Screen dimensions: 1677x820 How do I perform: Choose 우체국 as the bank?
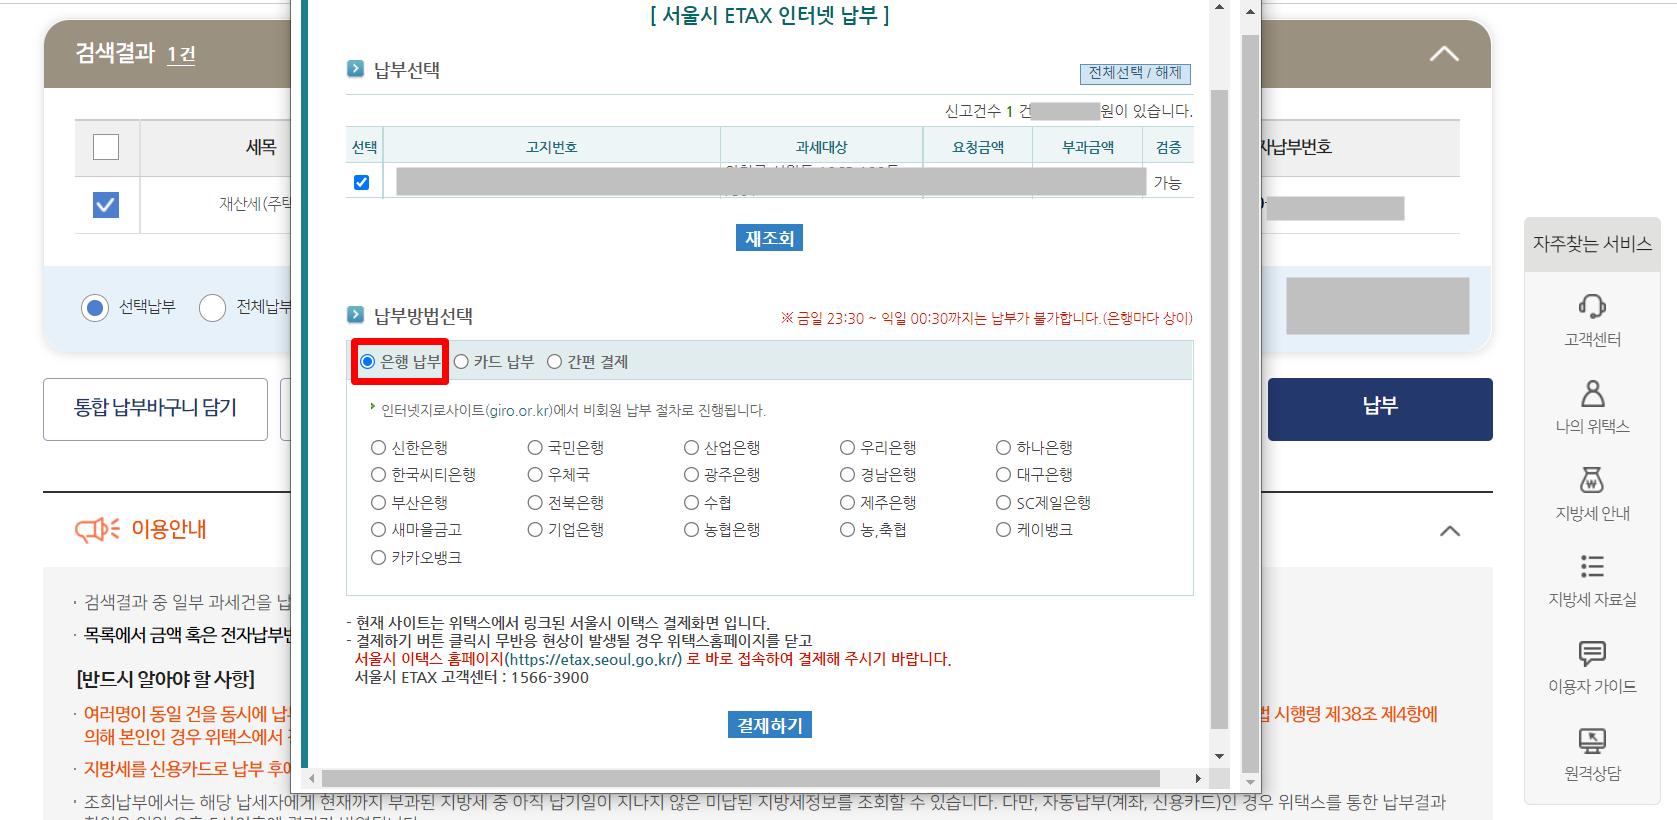tap(535, 474)
